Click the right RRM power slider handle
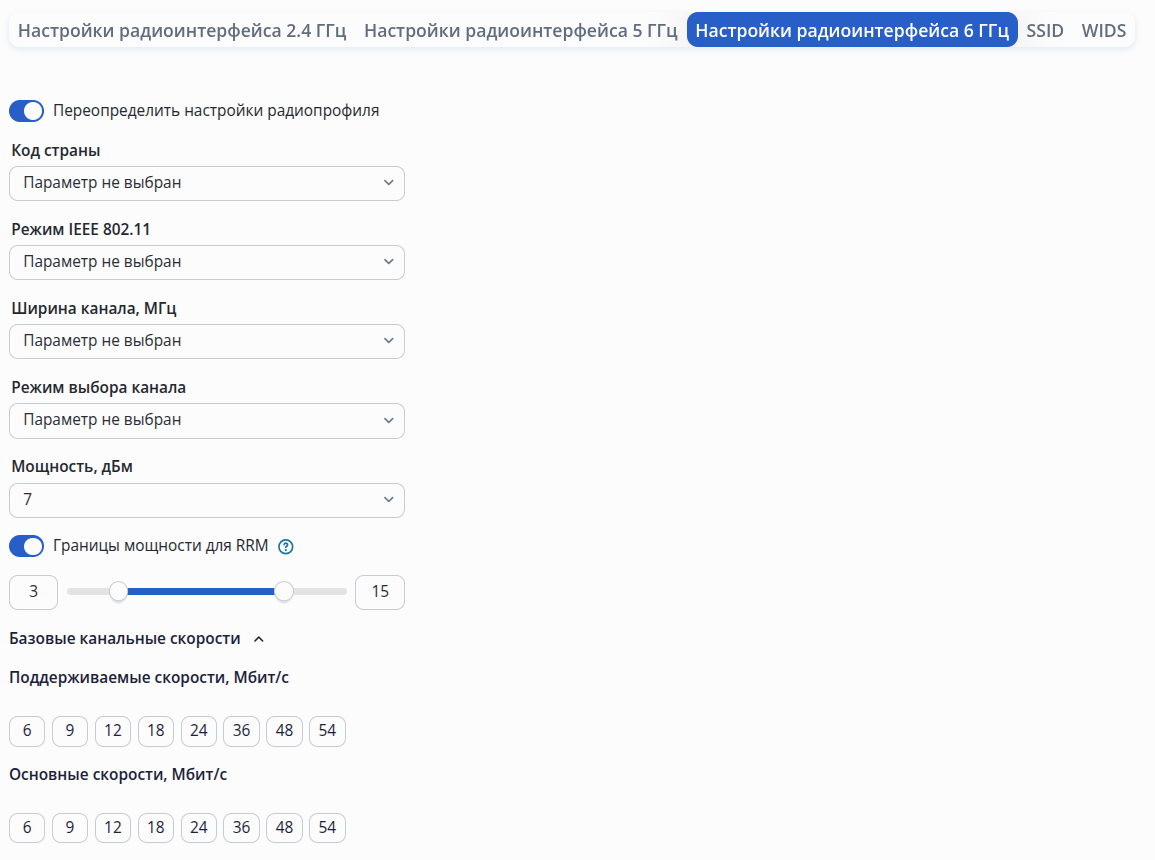This screenshot has width=1155, height=860. [284, 591]
